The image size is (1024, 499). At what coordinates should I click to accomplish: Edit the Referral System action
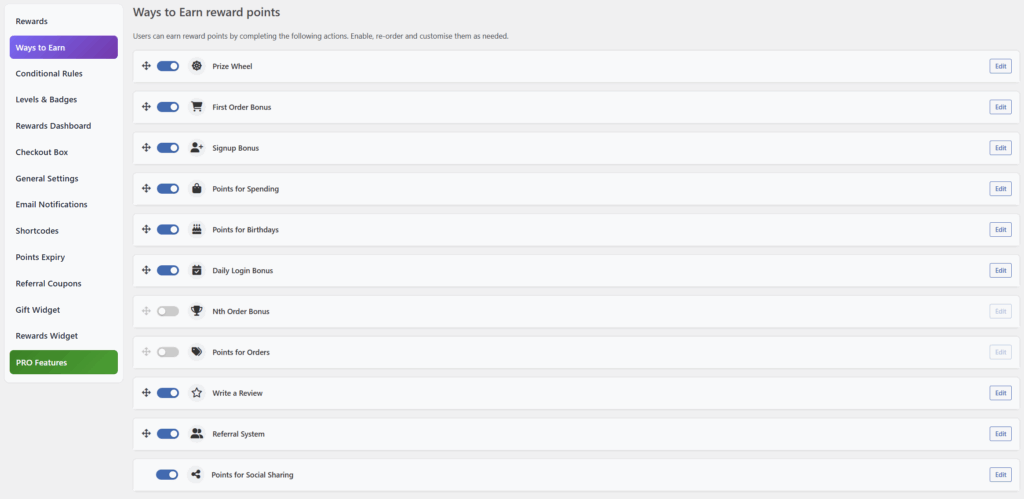point(1000,434)
